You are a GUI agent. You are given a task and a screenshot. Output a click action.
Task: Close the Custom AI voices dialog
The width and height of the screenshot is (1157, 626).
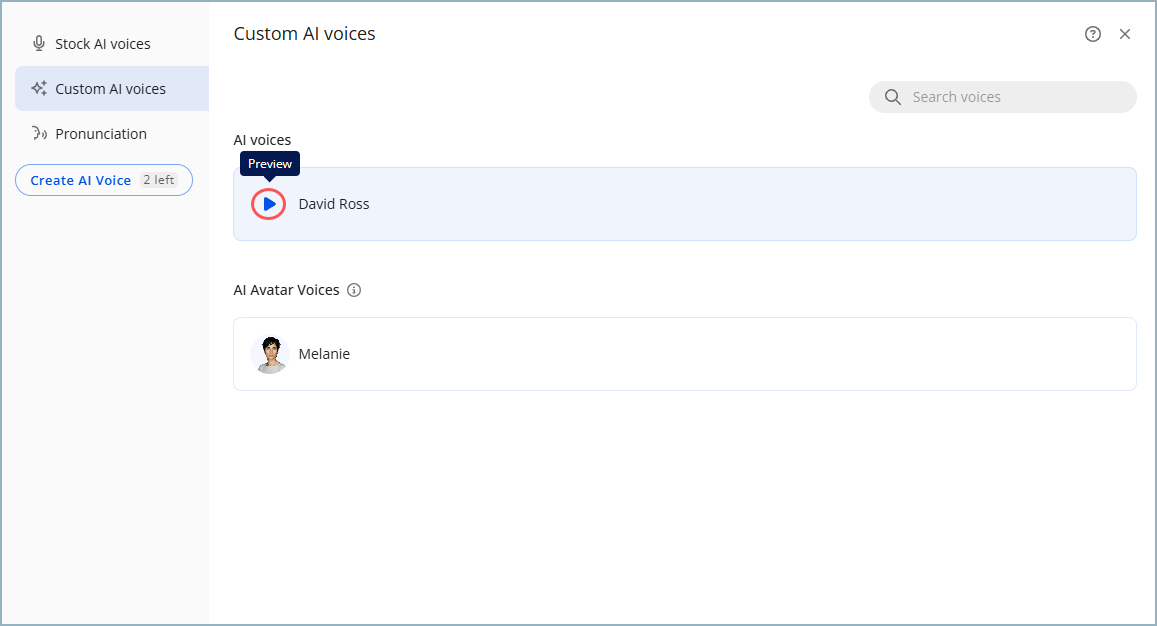tap(1125, 34)
